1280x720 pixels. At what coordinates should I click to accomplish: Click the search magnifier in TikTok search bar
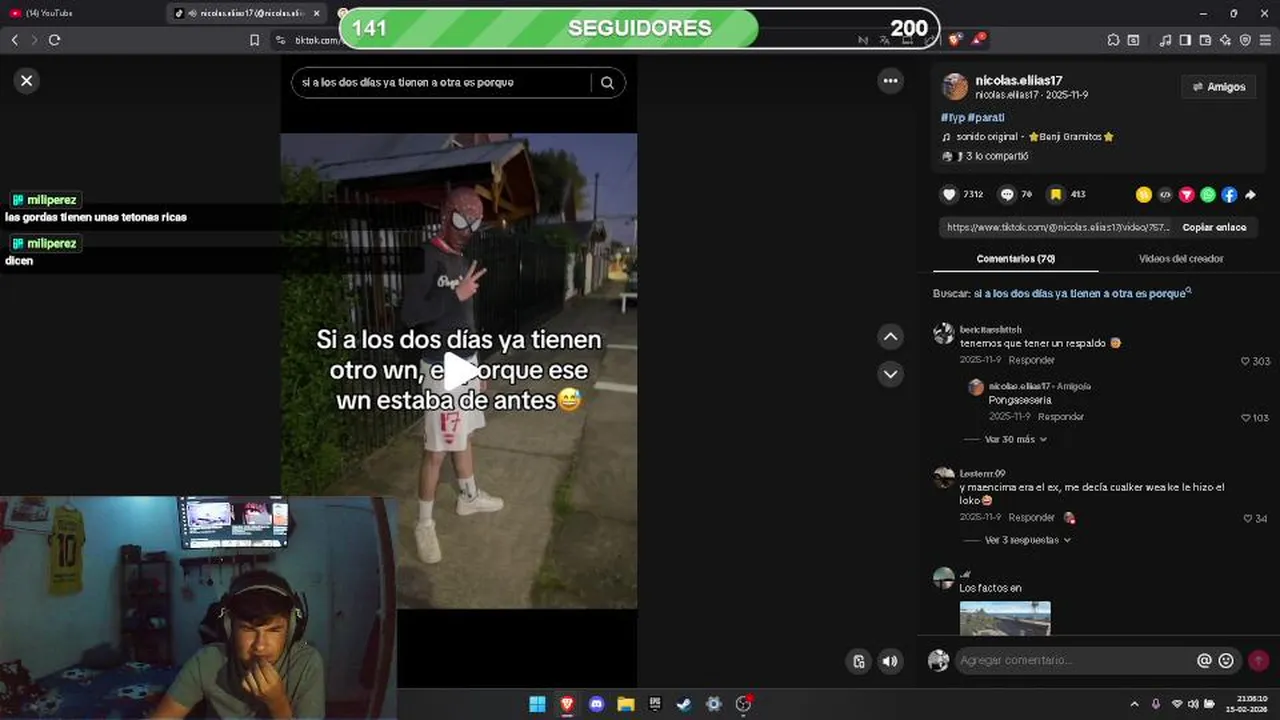(x=607, y=83)
